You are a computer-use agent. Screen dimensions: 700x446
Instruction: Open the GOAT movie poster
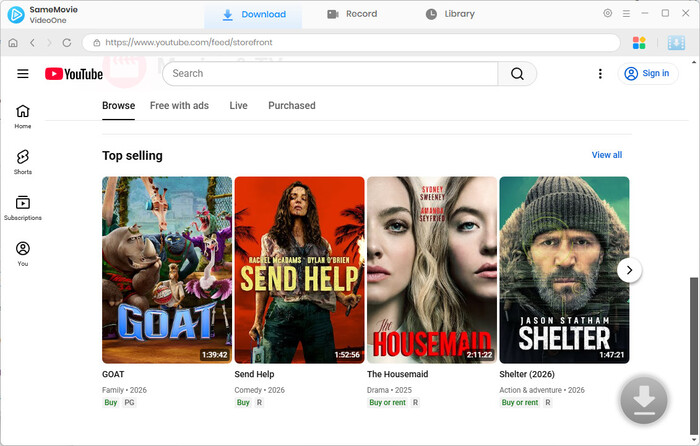click(x=167, y=270)
